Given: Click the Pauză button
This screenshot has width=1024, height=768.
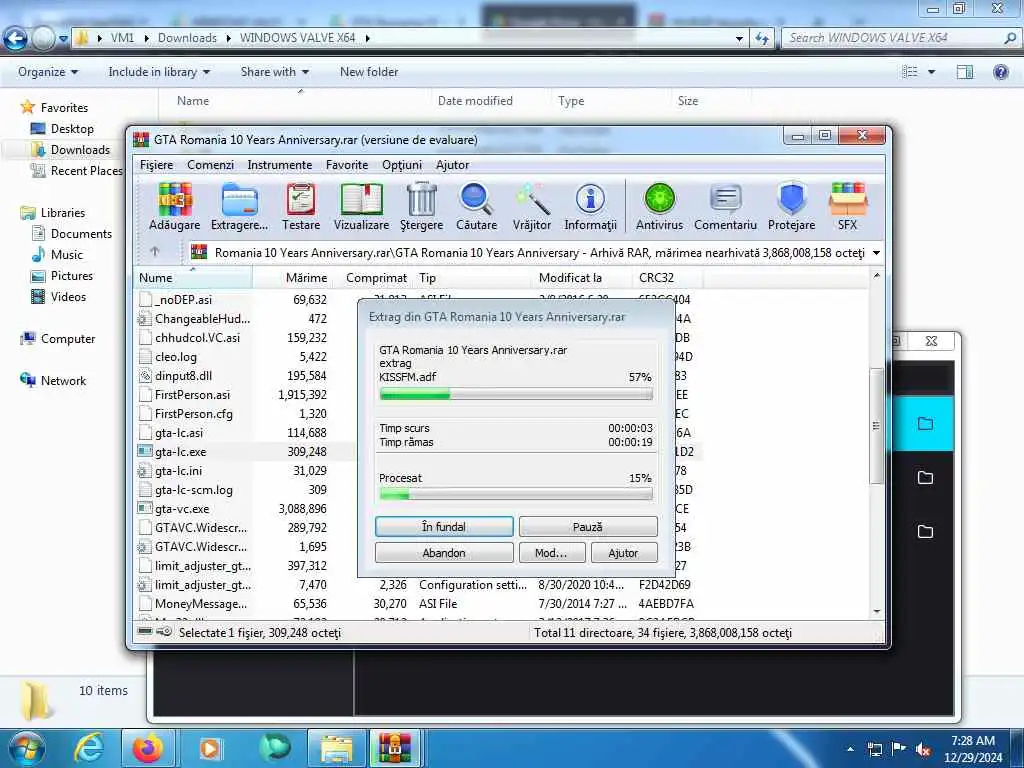Looking at the screenshot, I should [x=588, y=526].
